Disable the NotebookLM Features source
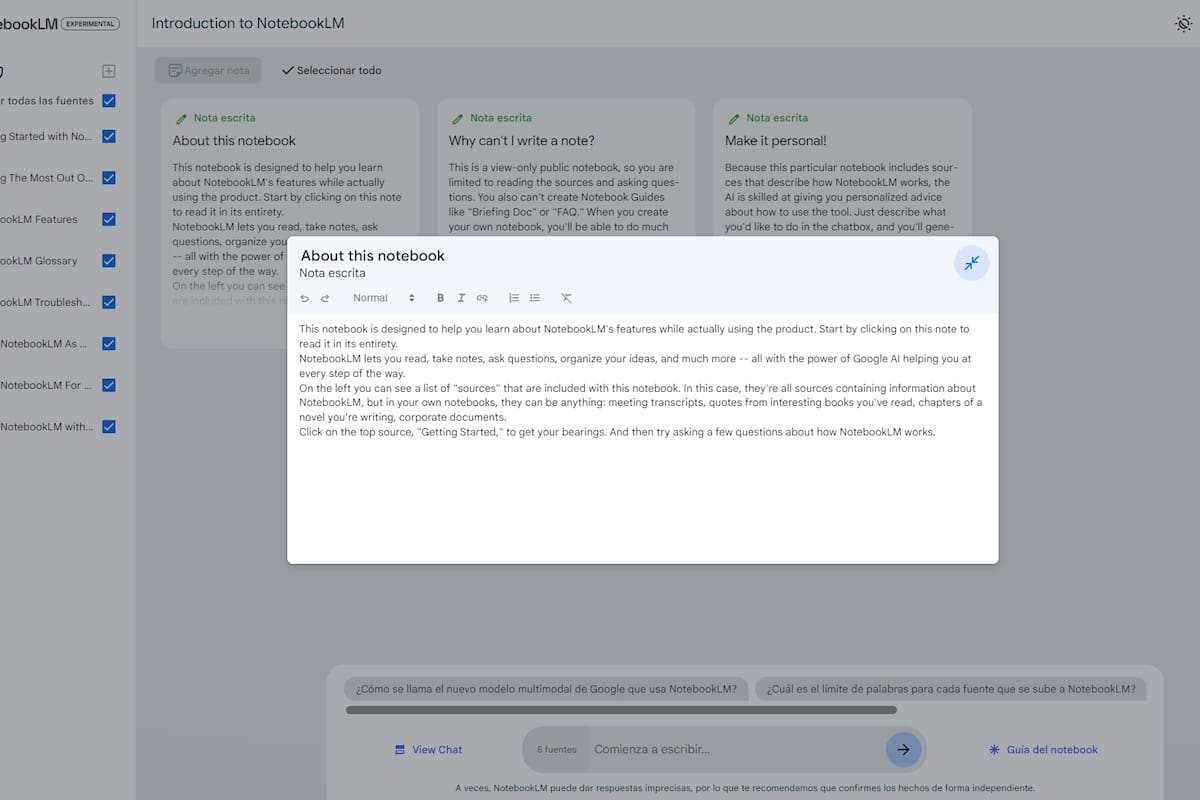 pos(108,219)
